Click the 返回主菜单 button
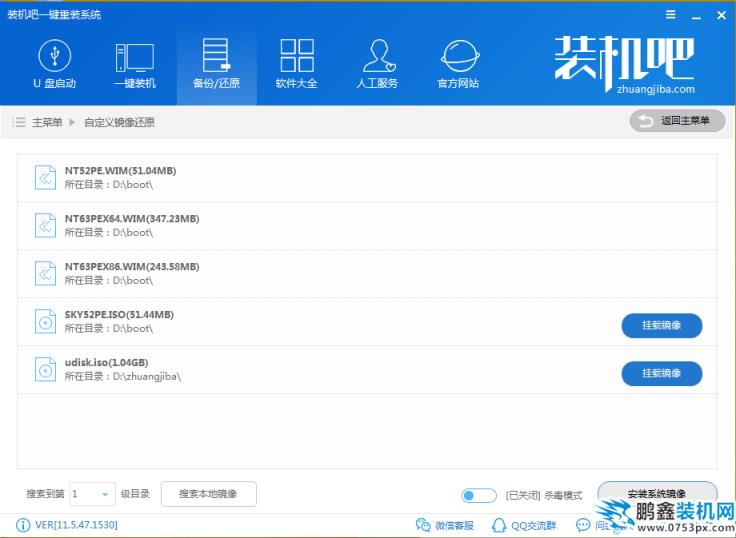The image size is (736, 538). click(x=677, y=121)
